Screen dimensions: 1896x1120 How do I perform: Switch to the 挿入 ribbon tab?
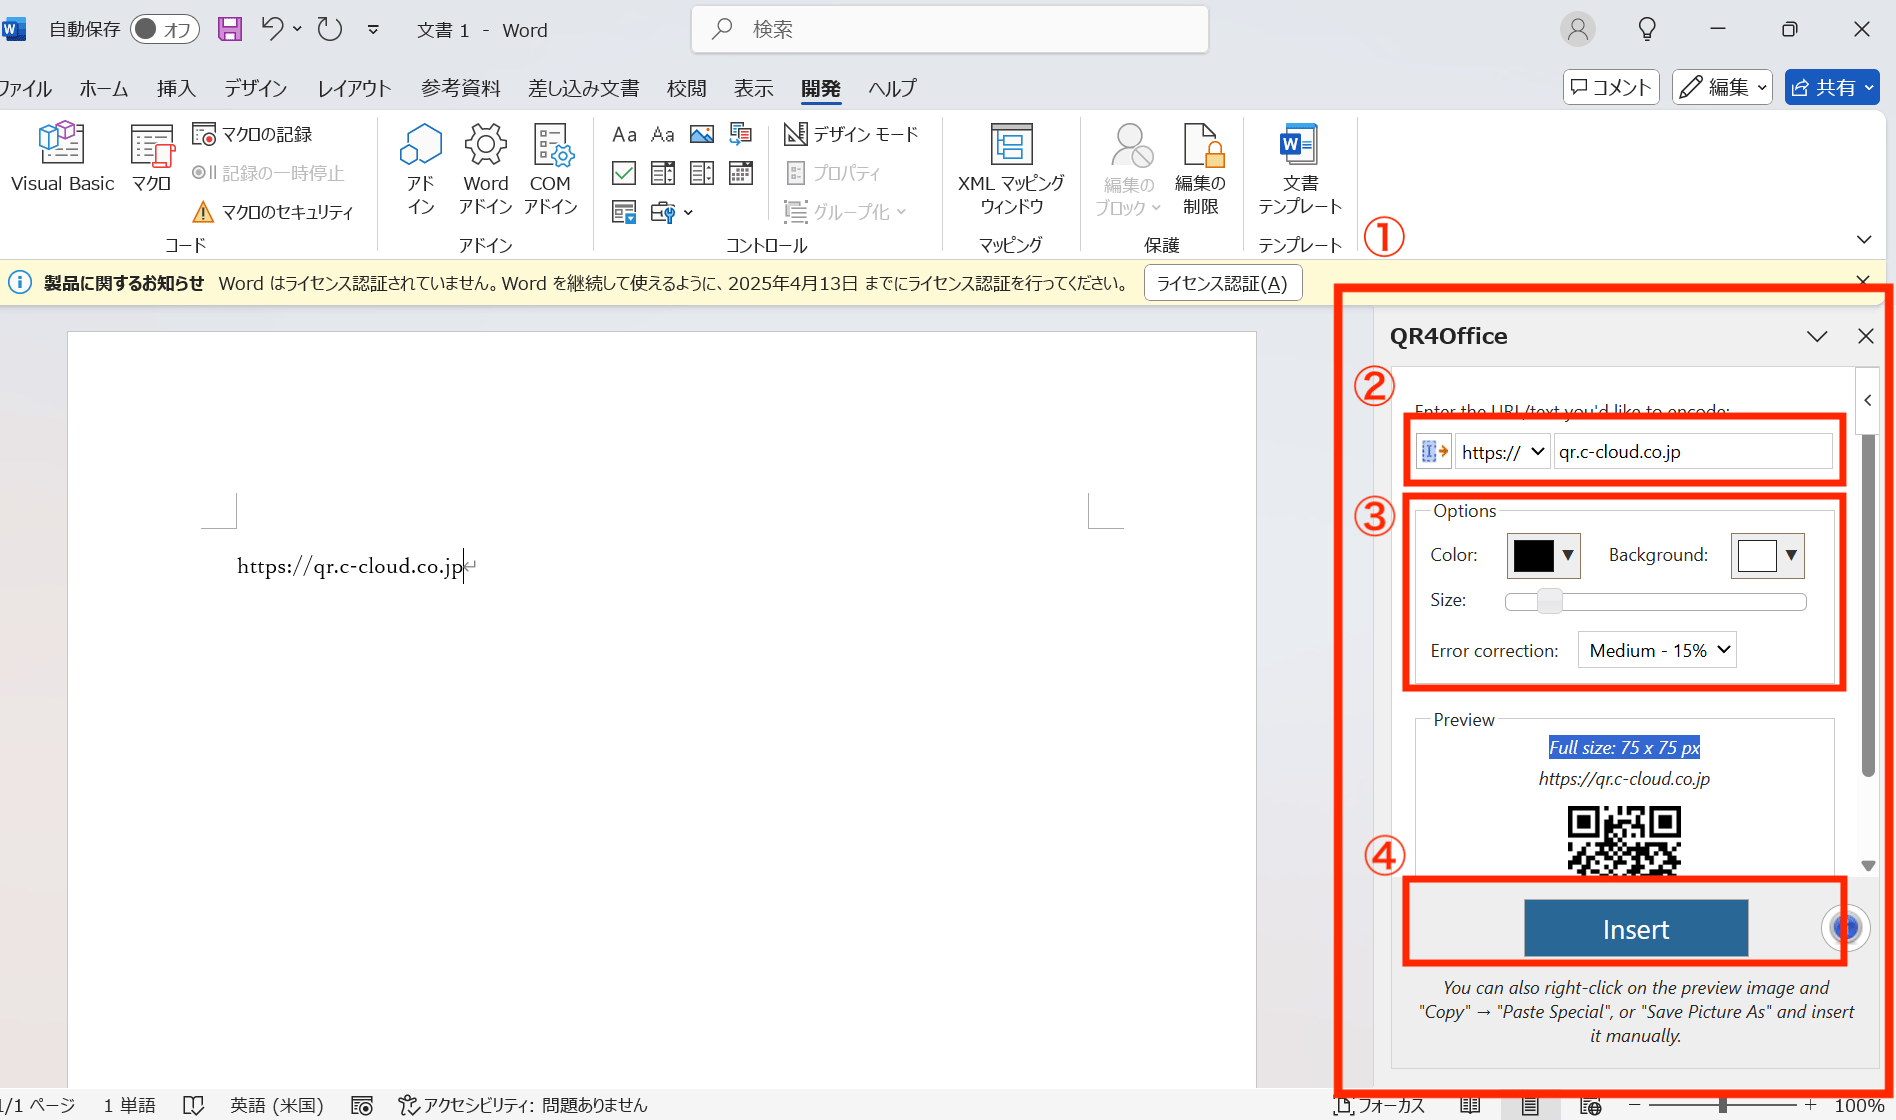(x=176, y=88)
